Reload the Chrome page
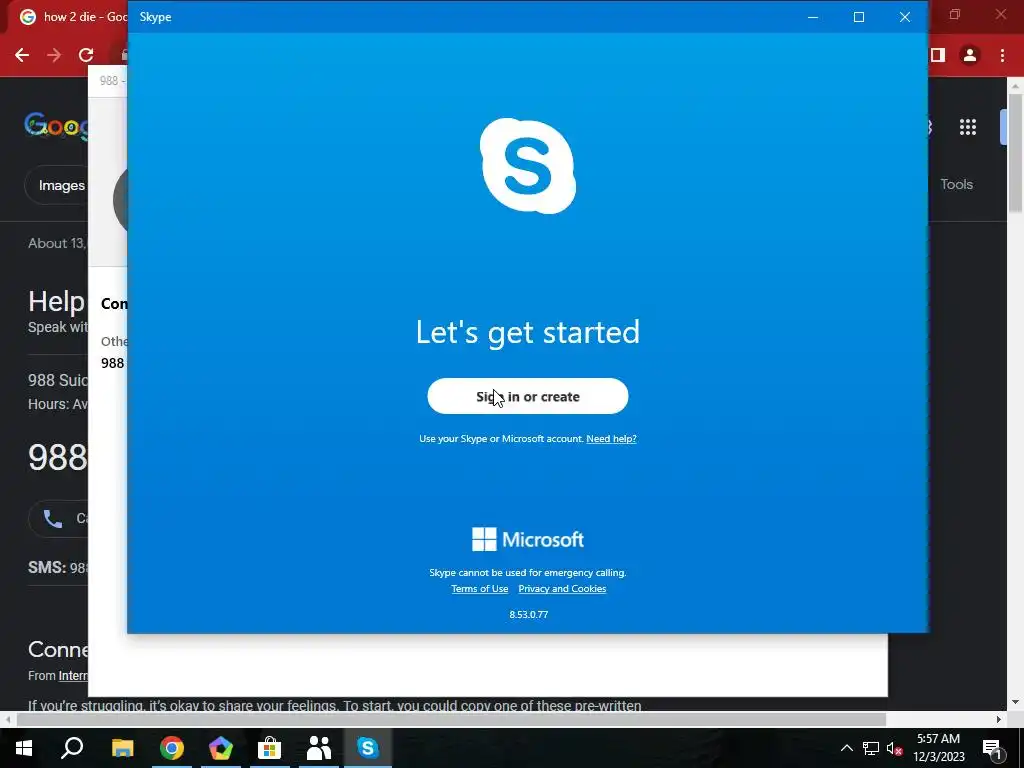This screenshot has width=1024, height=768. 86,55
